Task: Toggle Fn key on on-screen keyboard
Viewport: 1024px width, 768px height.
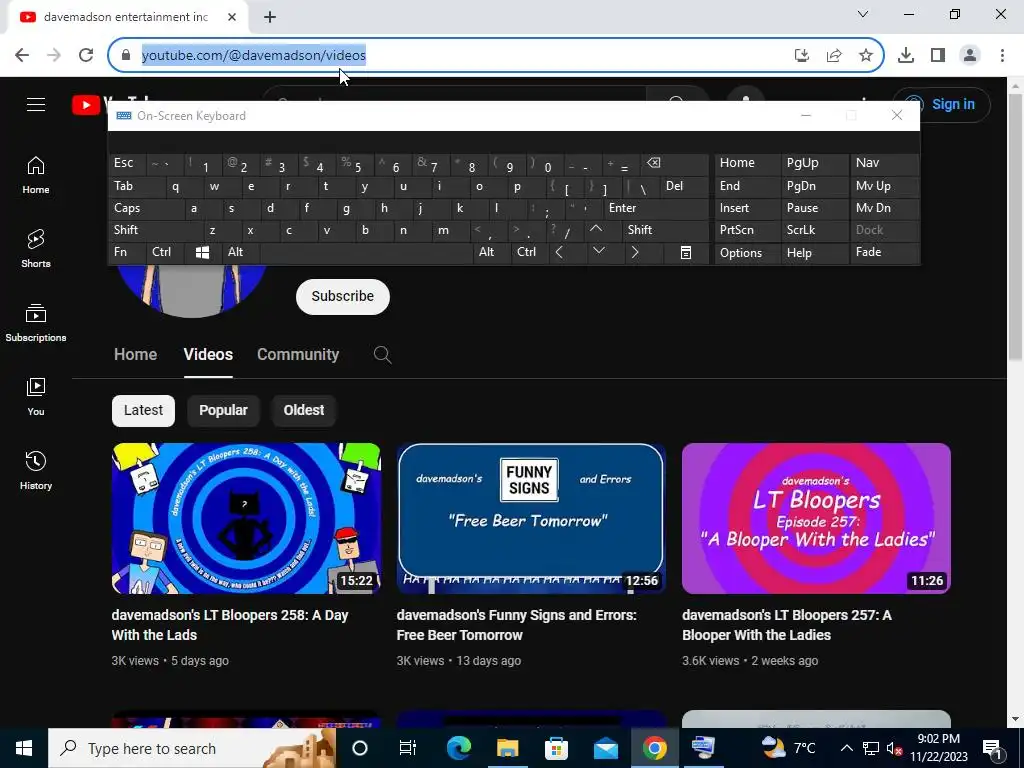Action: pyautogui.click(x=127, y=252)
